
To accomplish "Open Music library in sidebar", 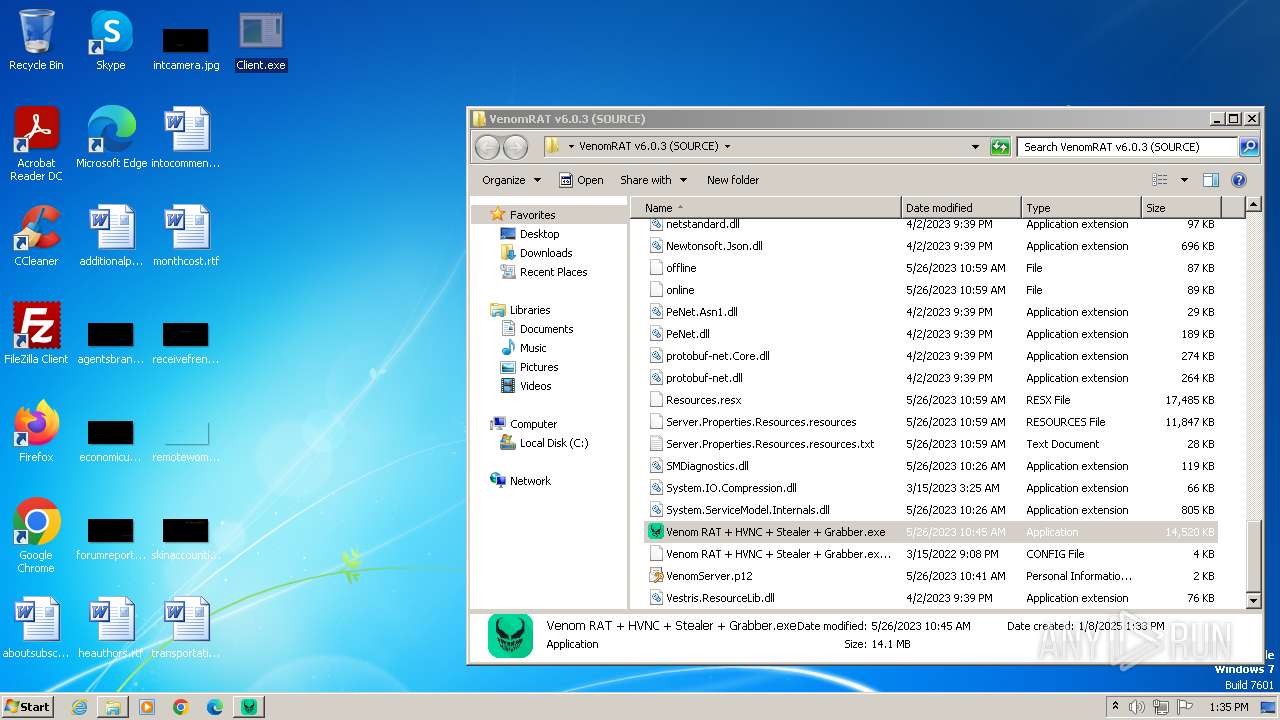I will (x=533, y=348).
